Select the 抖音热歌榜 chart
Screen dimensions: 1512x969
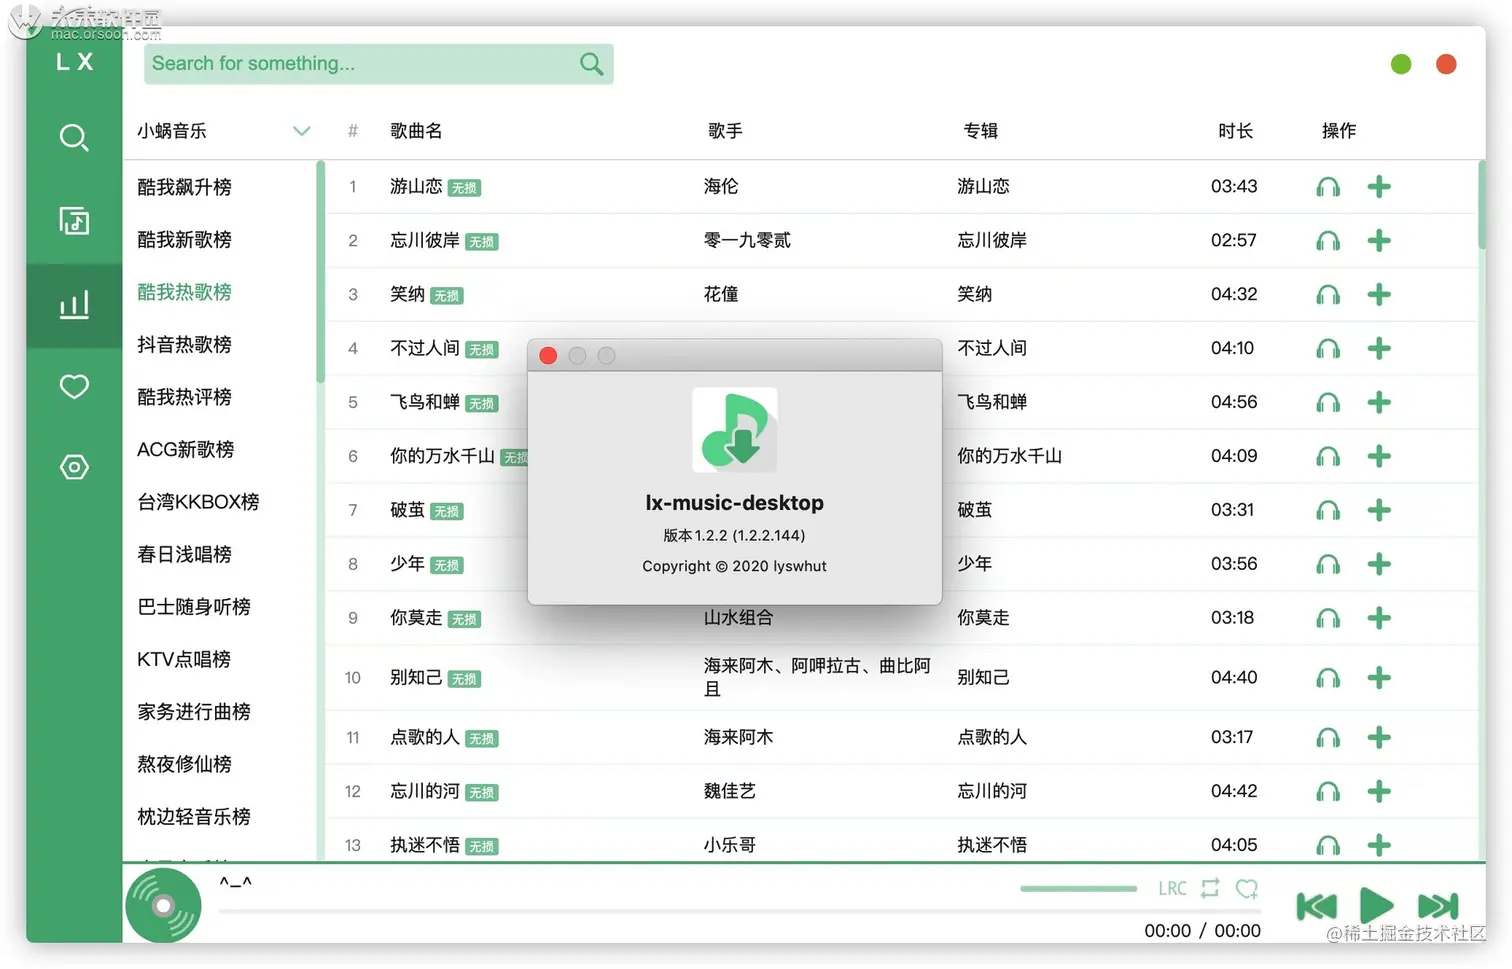(x=184, y=345)
